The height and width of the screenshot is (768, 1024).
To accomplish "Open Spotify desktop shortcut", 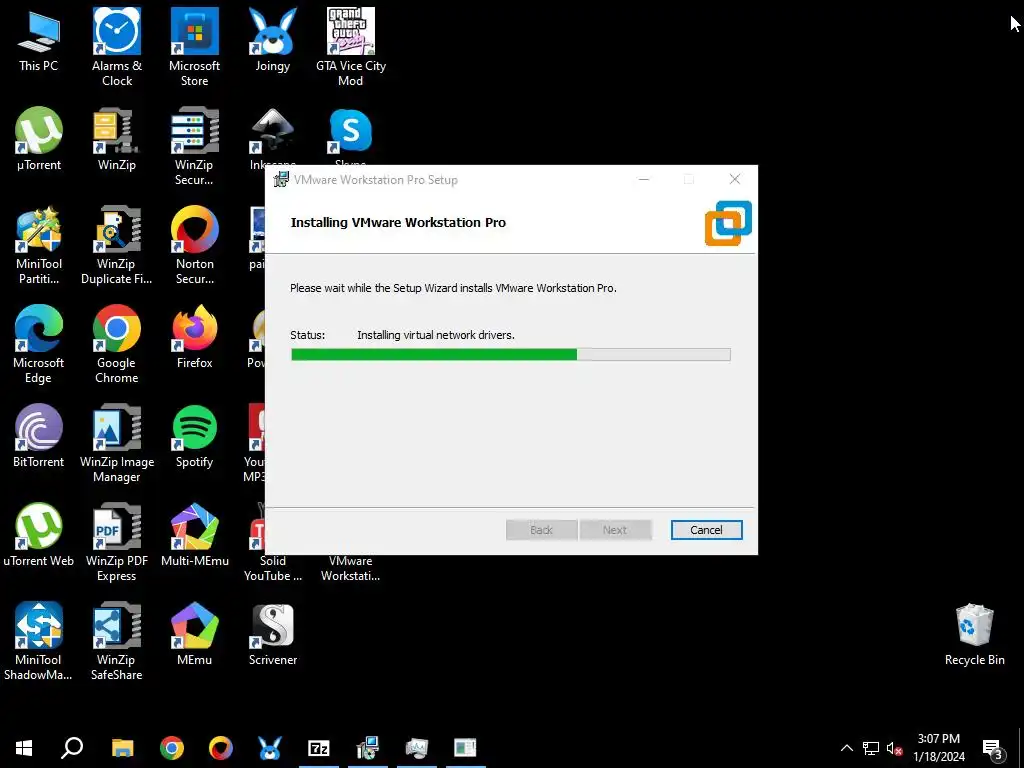I will click(195, 436).
